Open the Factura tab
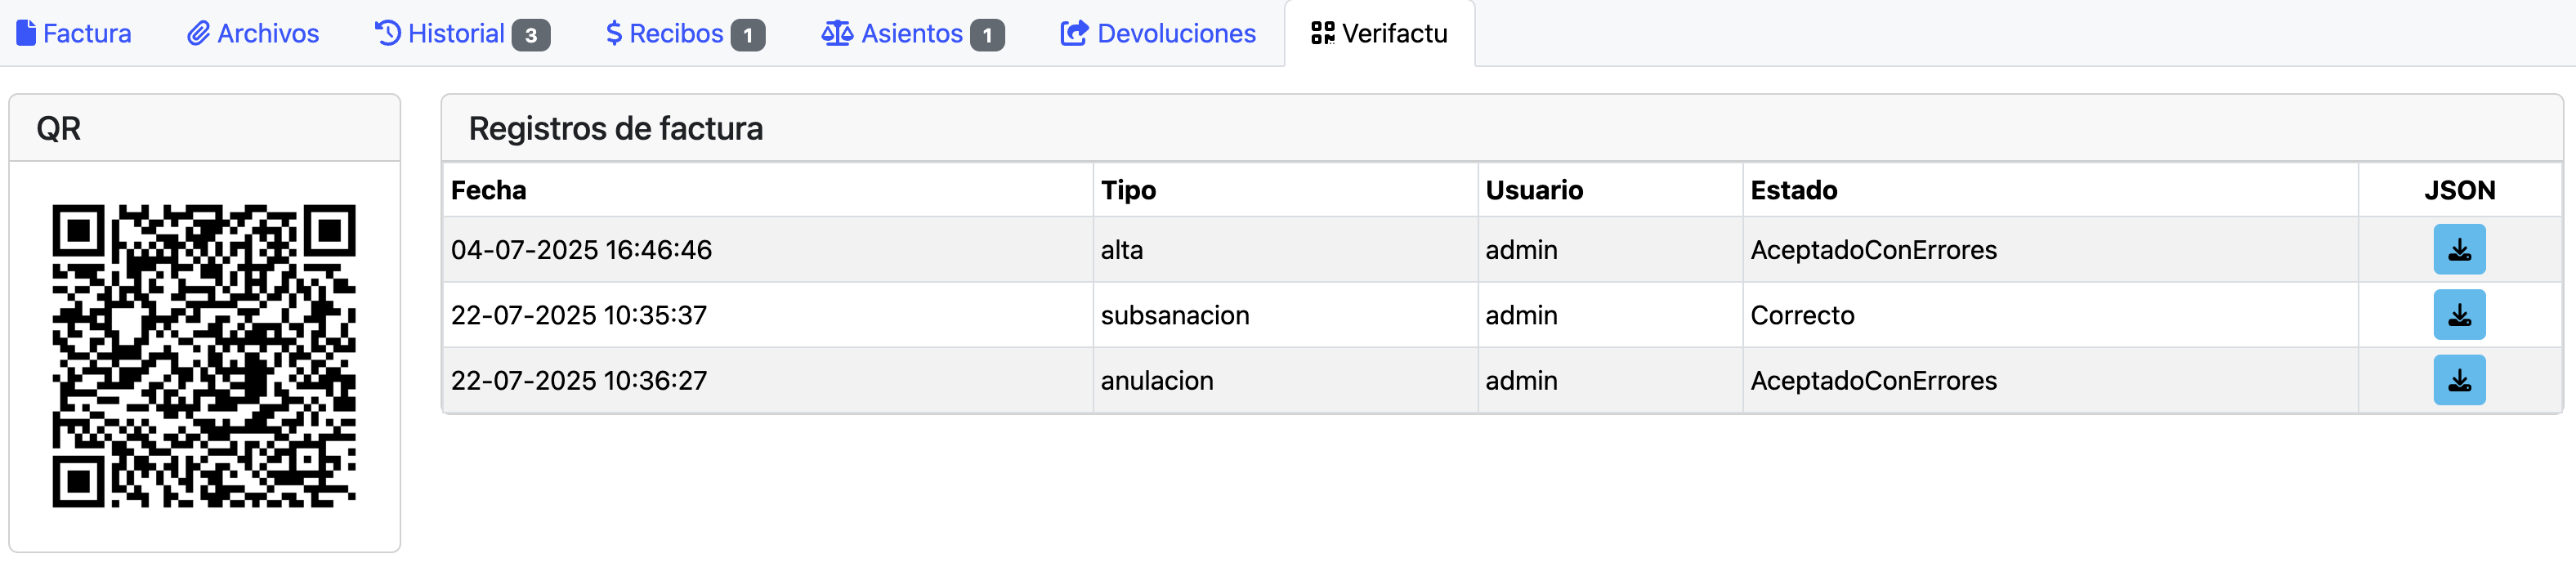Image resolution: width=2576 pixels, height=585 pixels. [87, 34]
